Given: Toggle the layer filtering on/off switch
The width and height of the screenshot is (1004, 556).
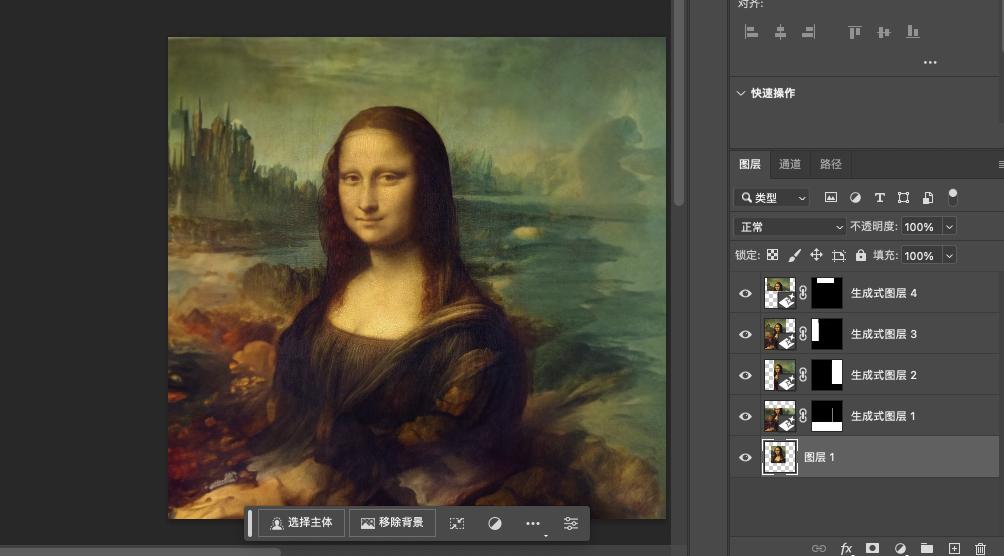Looking at the screenshot, I should (953, 196).
